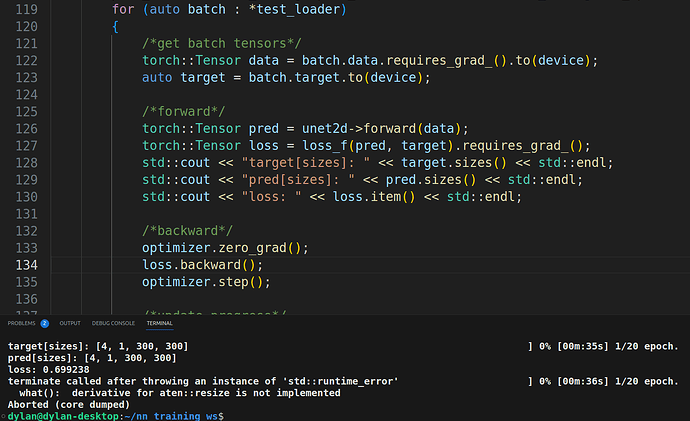Image resolution: width=690 pixels, height=421 pixels.
Task: Click the problems count badge showing 2
Action: (x=44, y=324)
